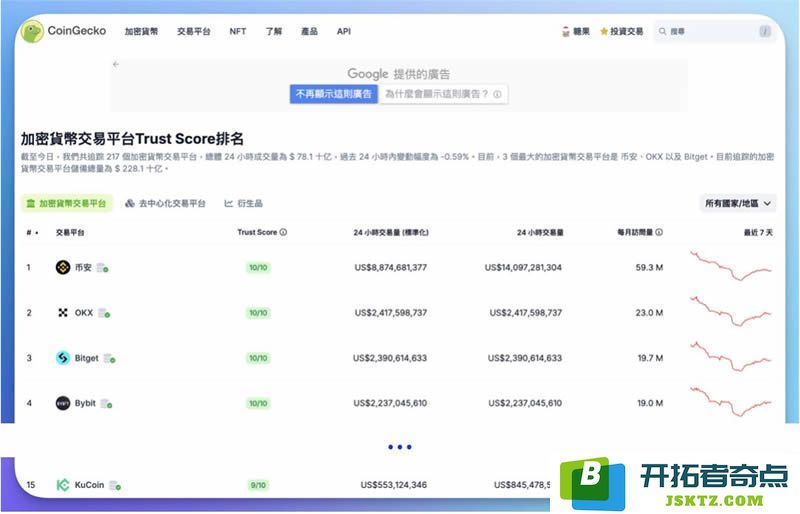Click the Bitget exchange logo
This screenshot has height=514, width=800.
pos(63,358)
